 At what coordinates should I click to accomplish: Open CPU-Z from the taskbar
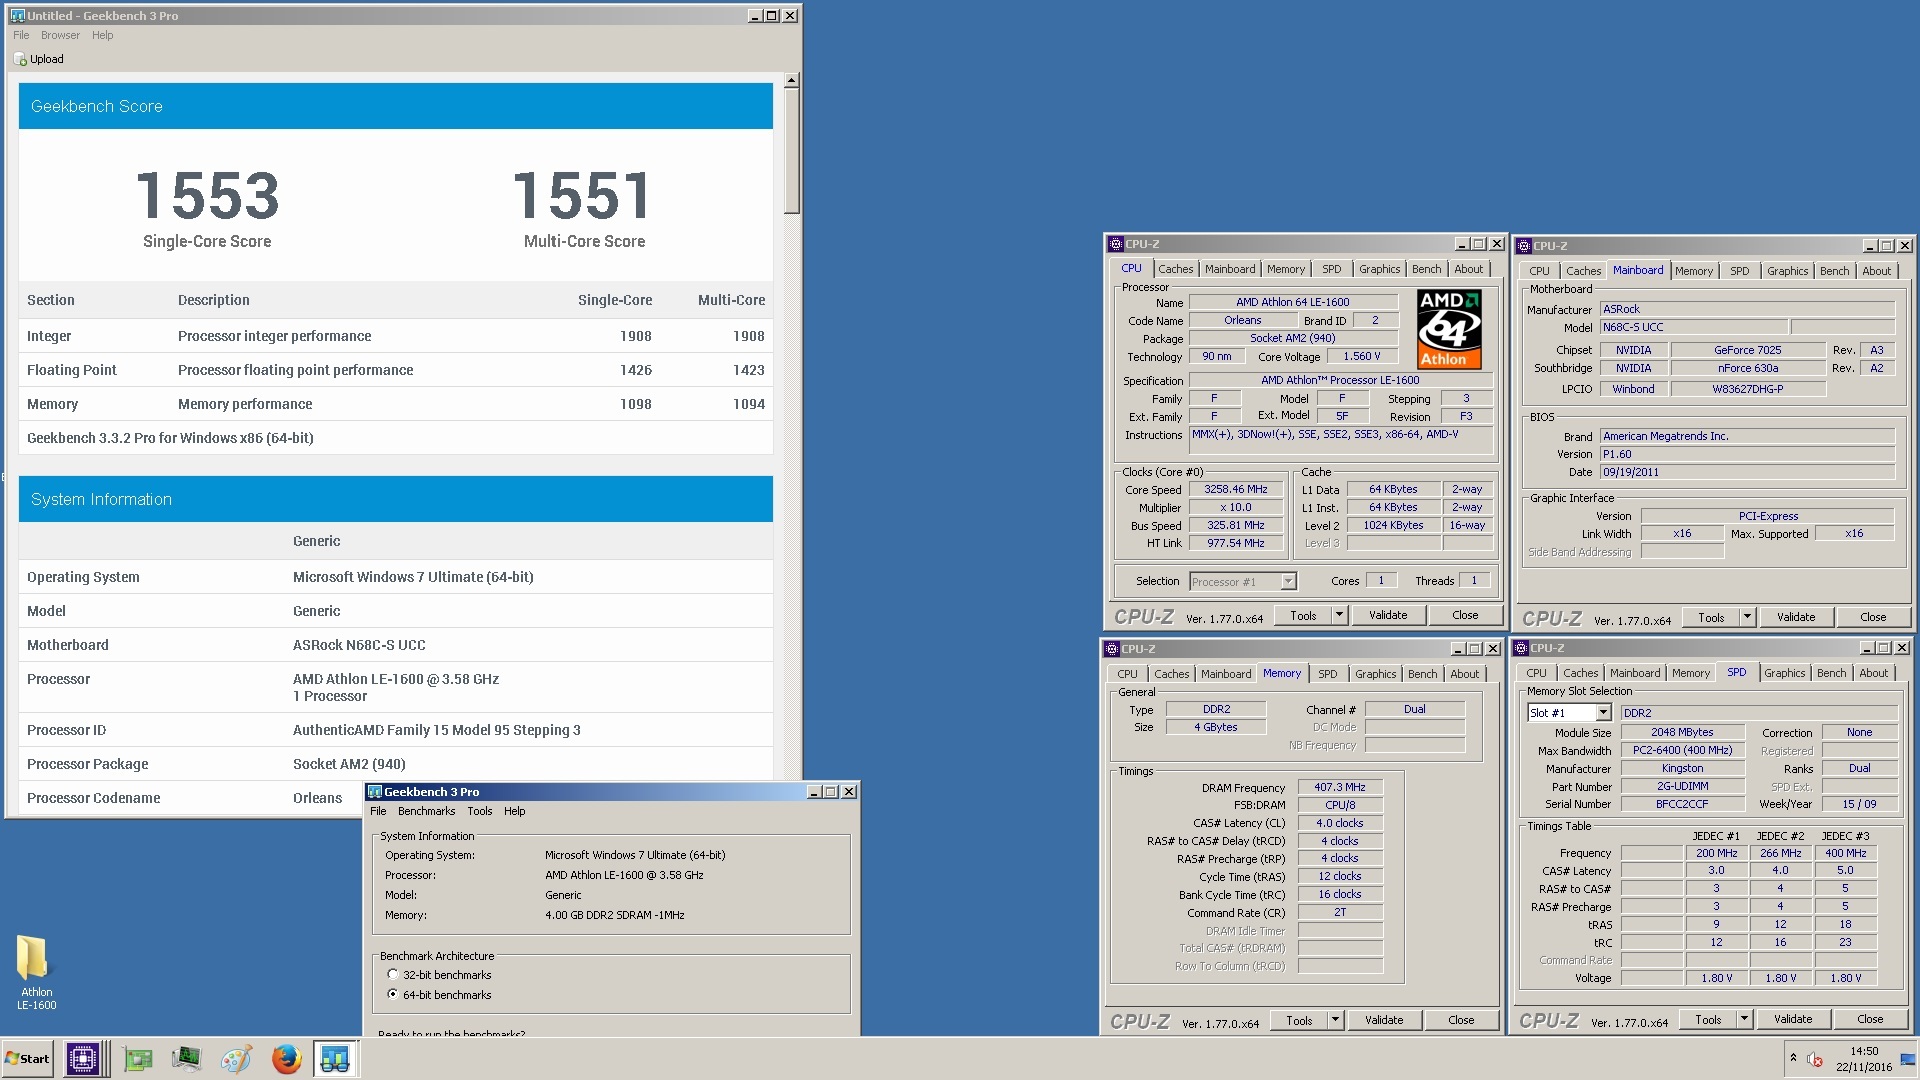pos(83,1059)
